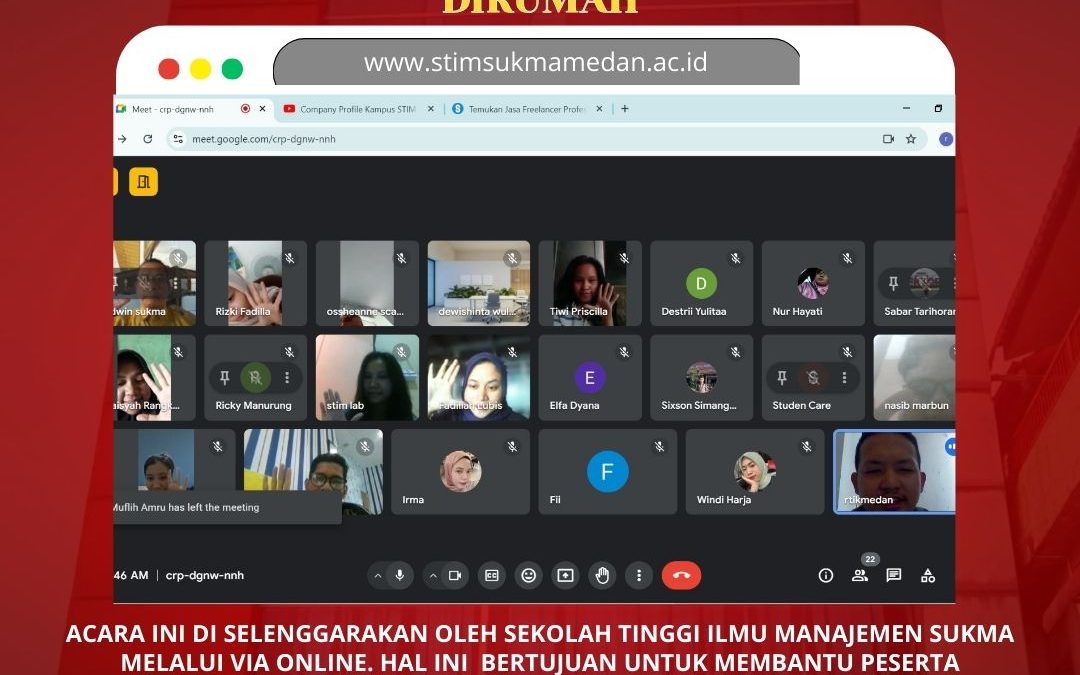Toggle the camera button in call controls

455,575
